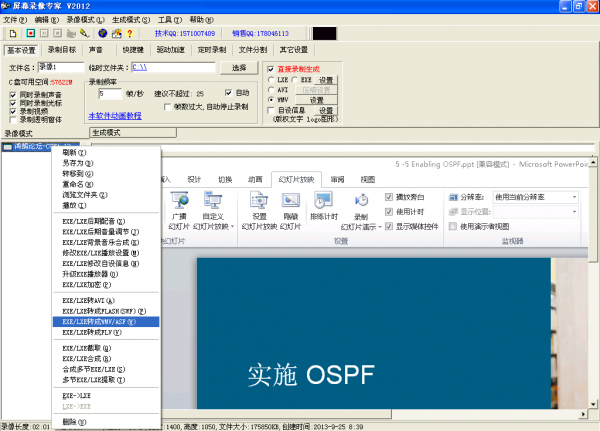Click the 文件名 input field
The image size is (600, 431).
point(61,67)
